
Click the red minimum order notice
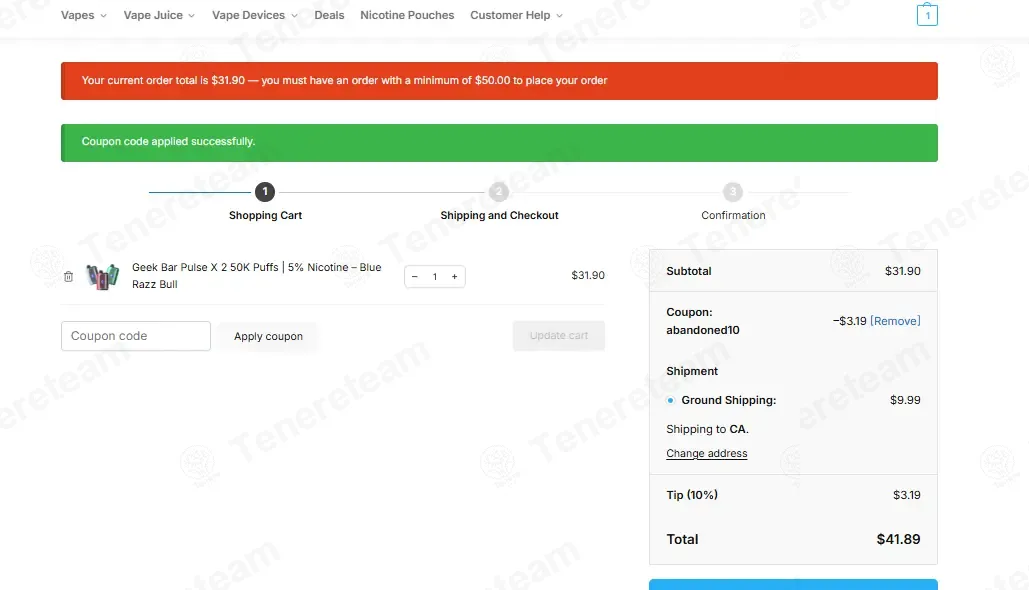(499, 81)
